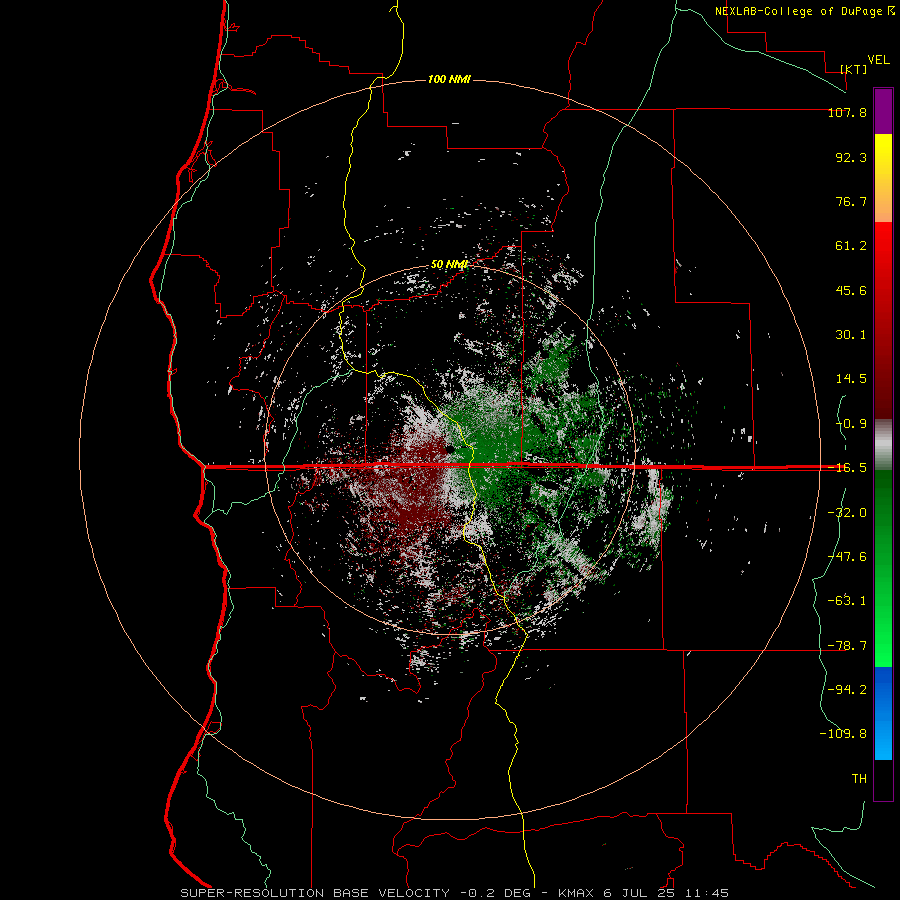Click the 14.5 scale value
900x900 pixels.
click(x=851, y=379)
